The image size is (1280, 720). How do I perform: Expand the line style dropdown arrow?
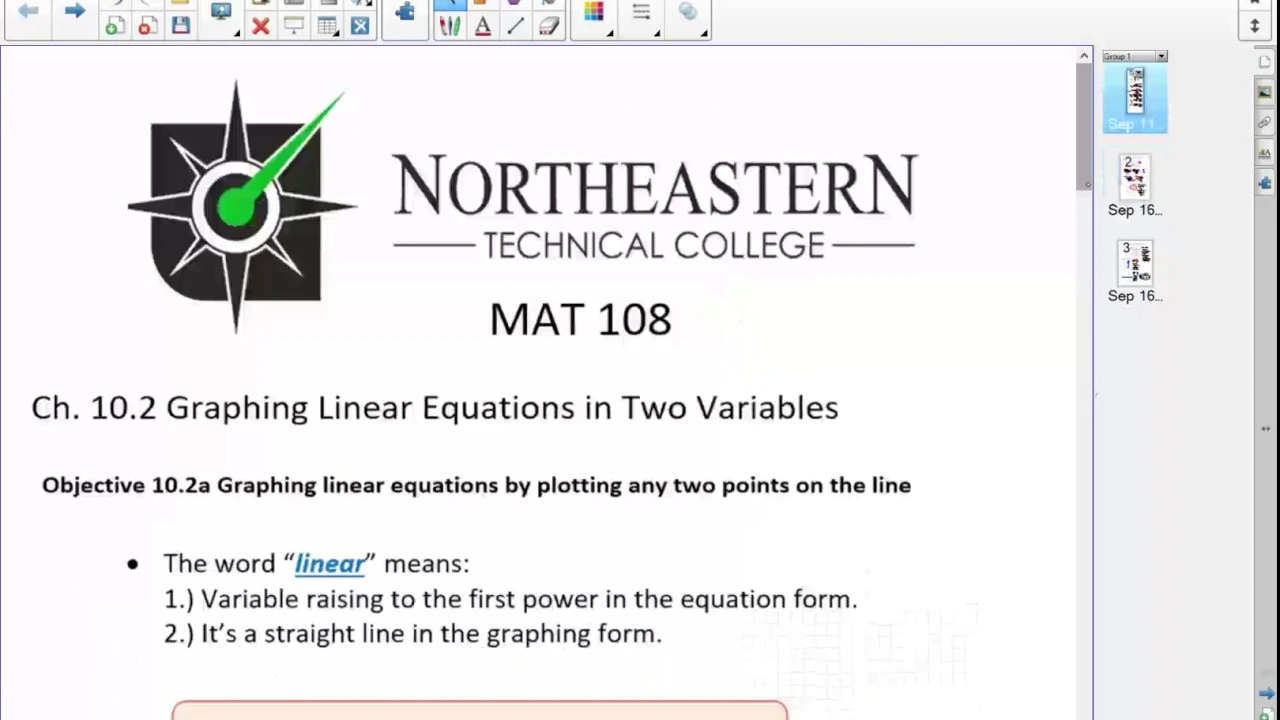[x=657, y=33]
